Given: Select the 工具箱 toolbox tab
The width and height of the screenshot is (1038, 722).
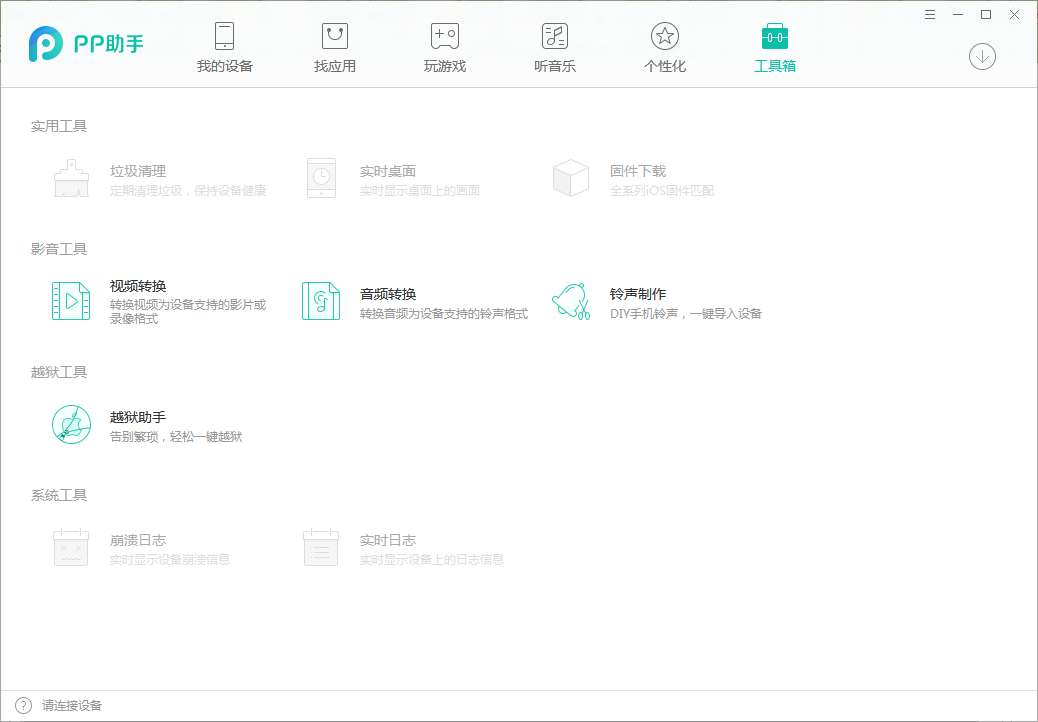Looking at the screenshot, I should tap(774, 47).
